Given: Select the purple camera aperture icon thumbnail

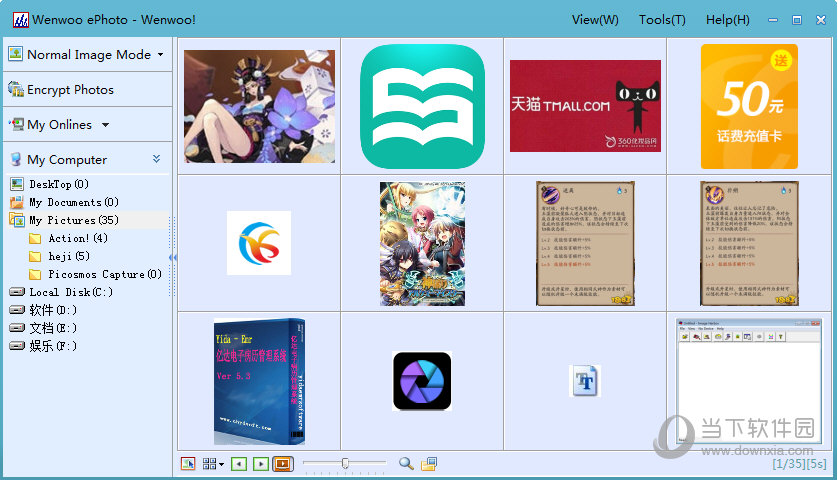Looking at the screenshot, I should [x=422, y=381].
